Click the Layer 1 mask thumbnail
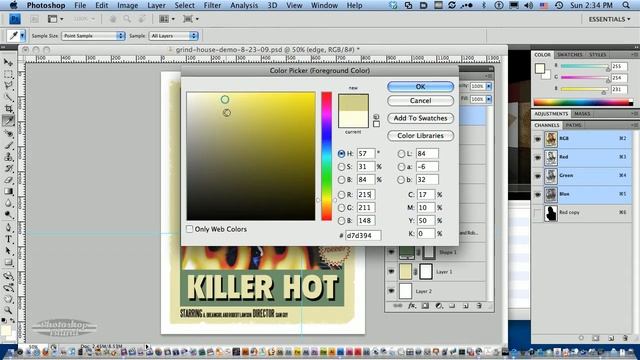 tap(426, 272)
